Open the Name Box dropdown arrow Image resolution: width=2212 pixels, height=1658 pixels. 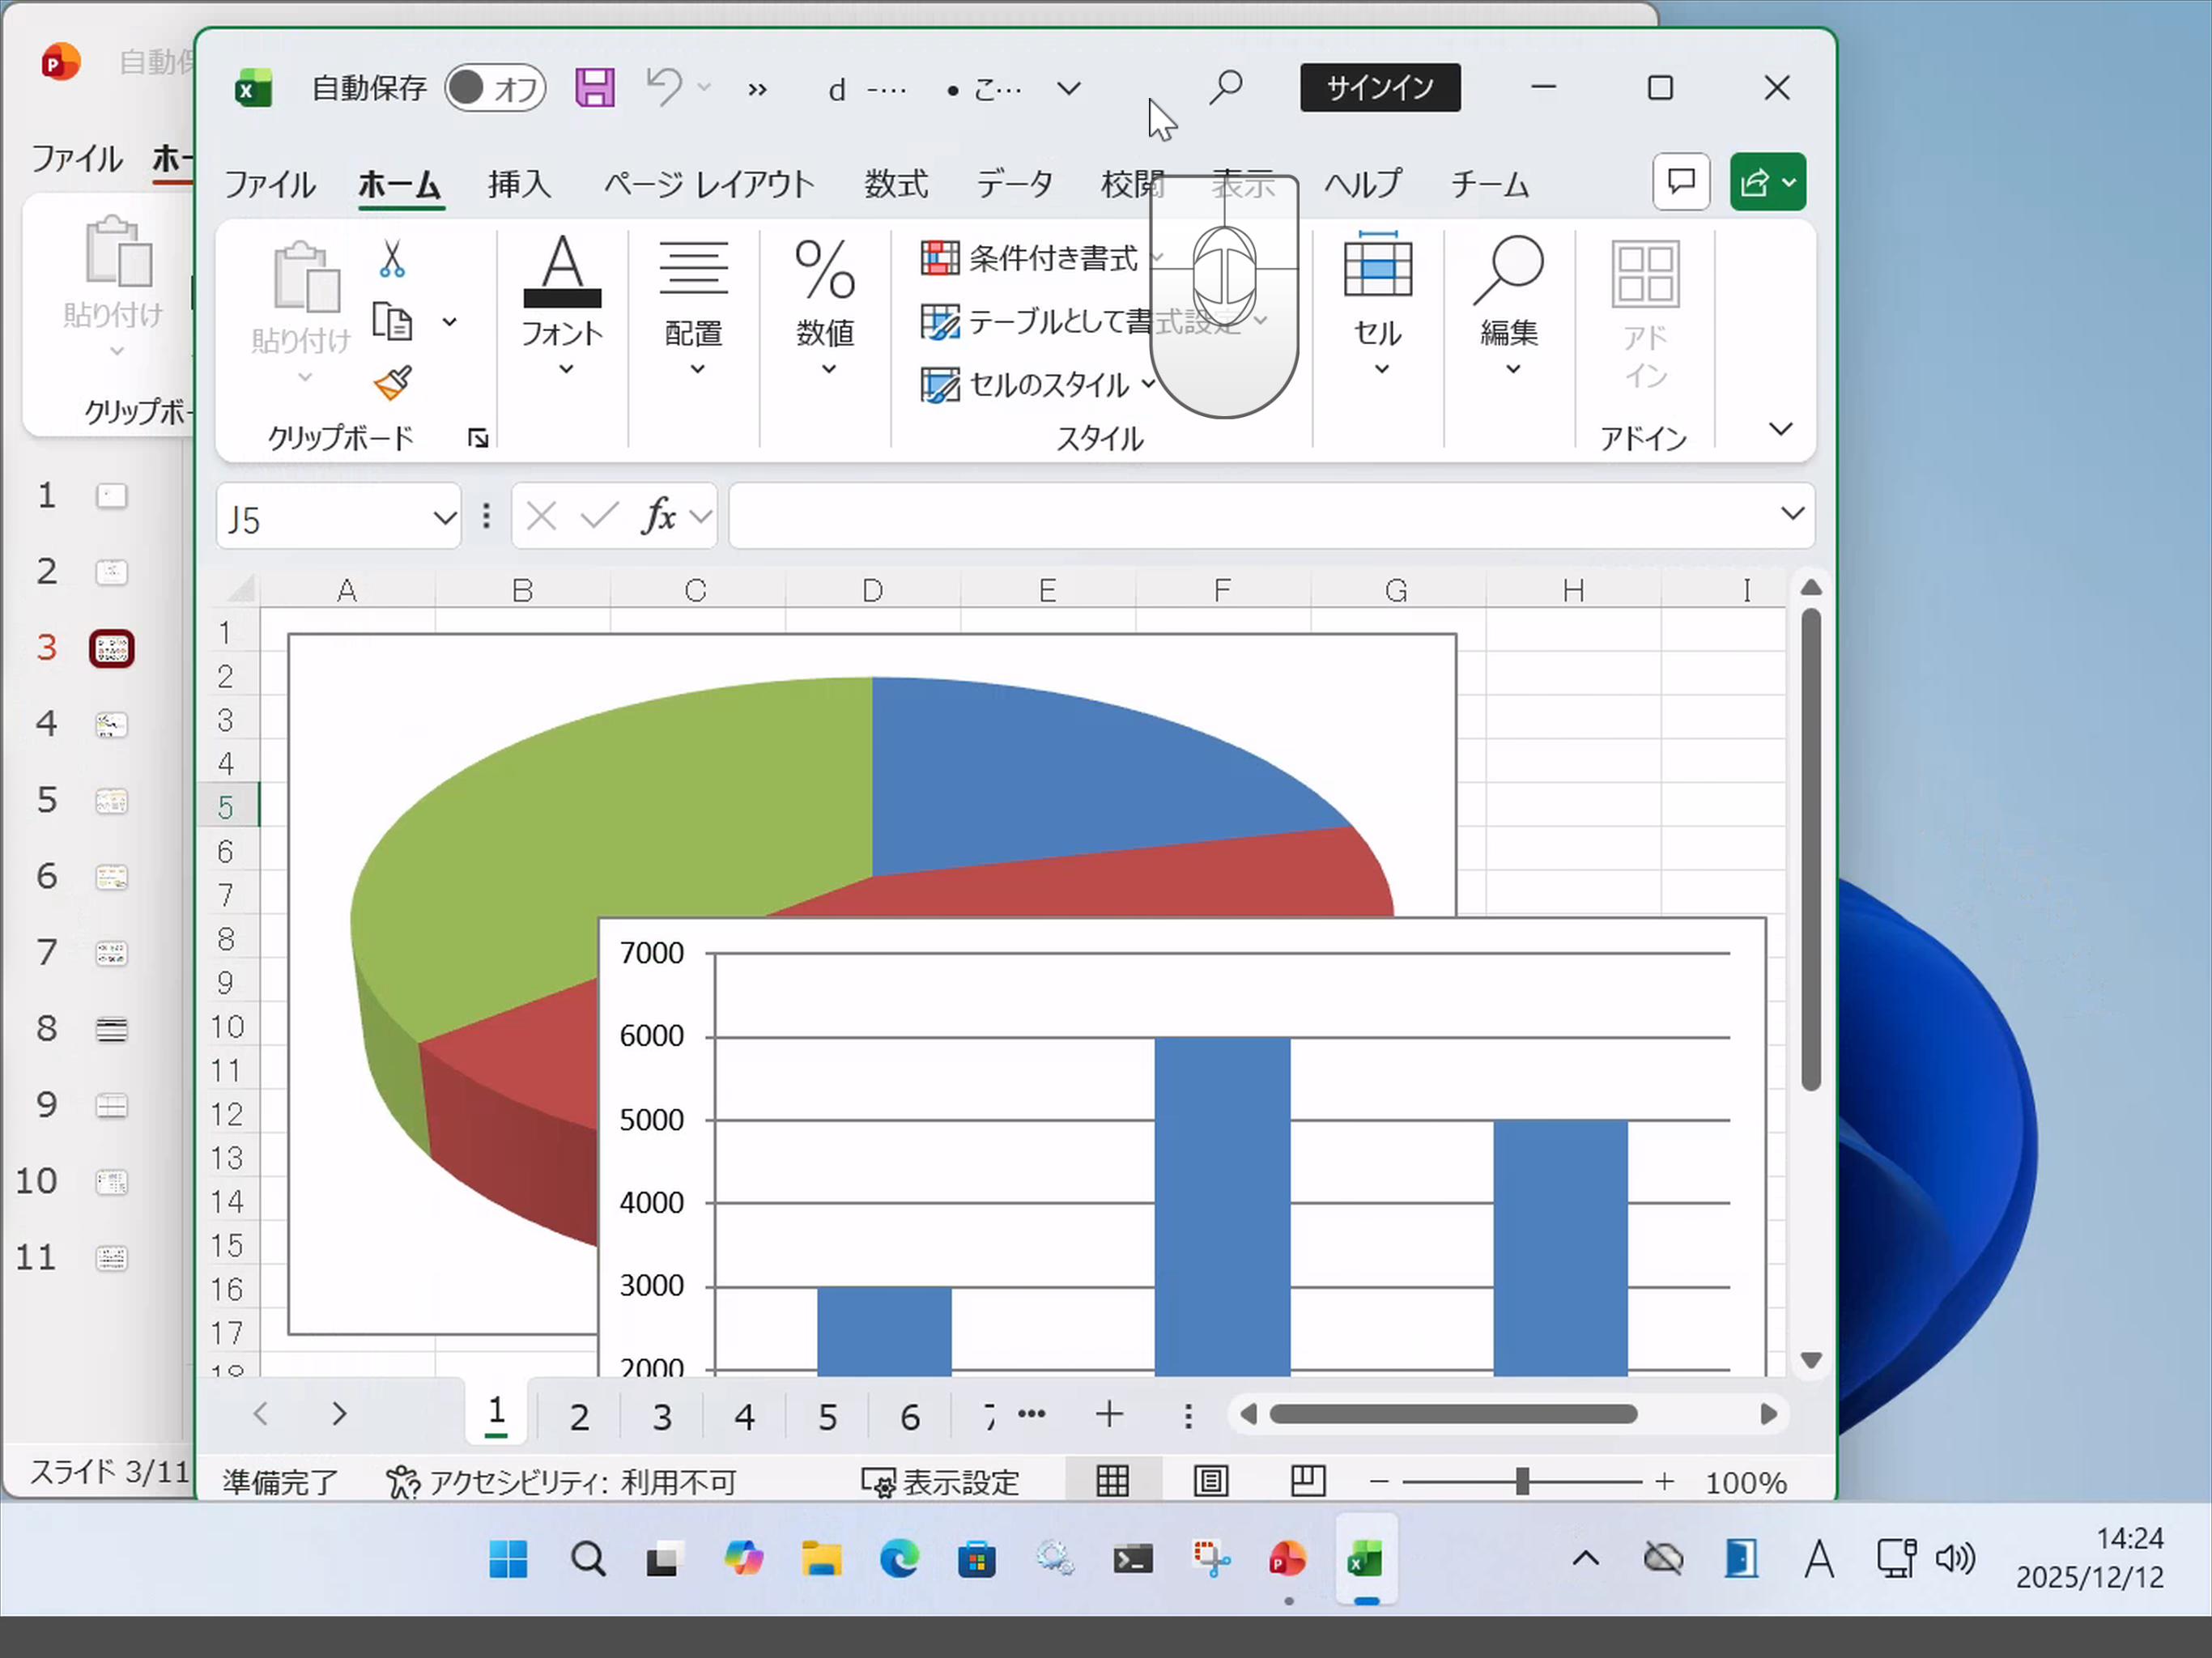[444, 517]
